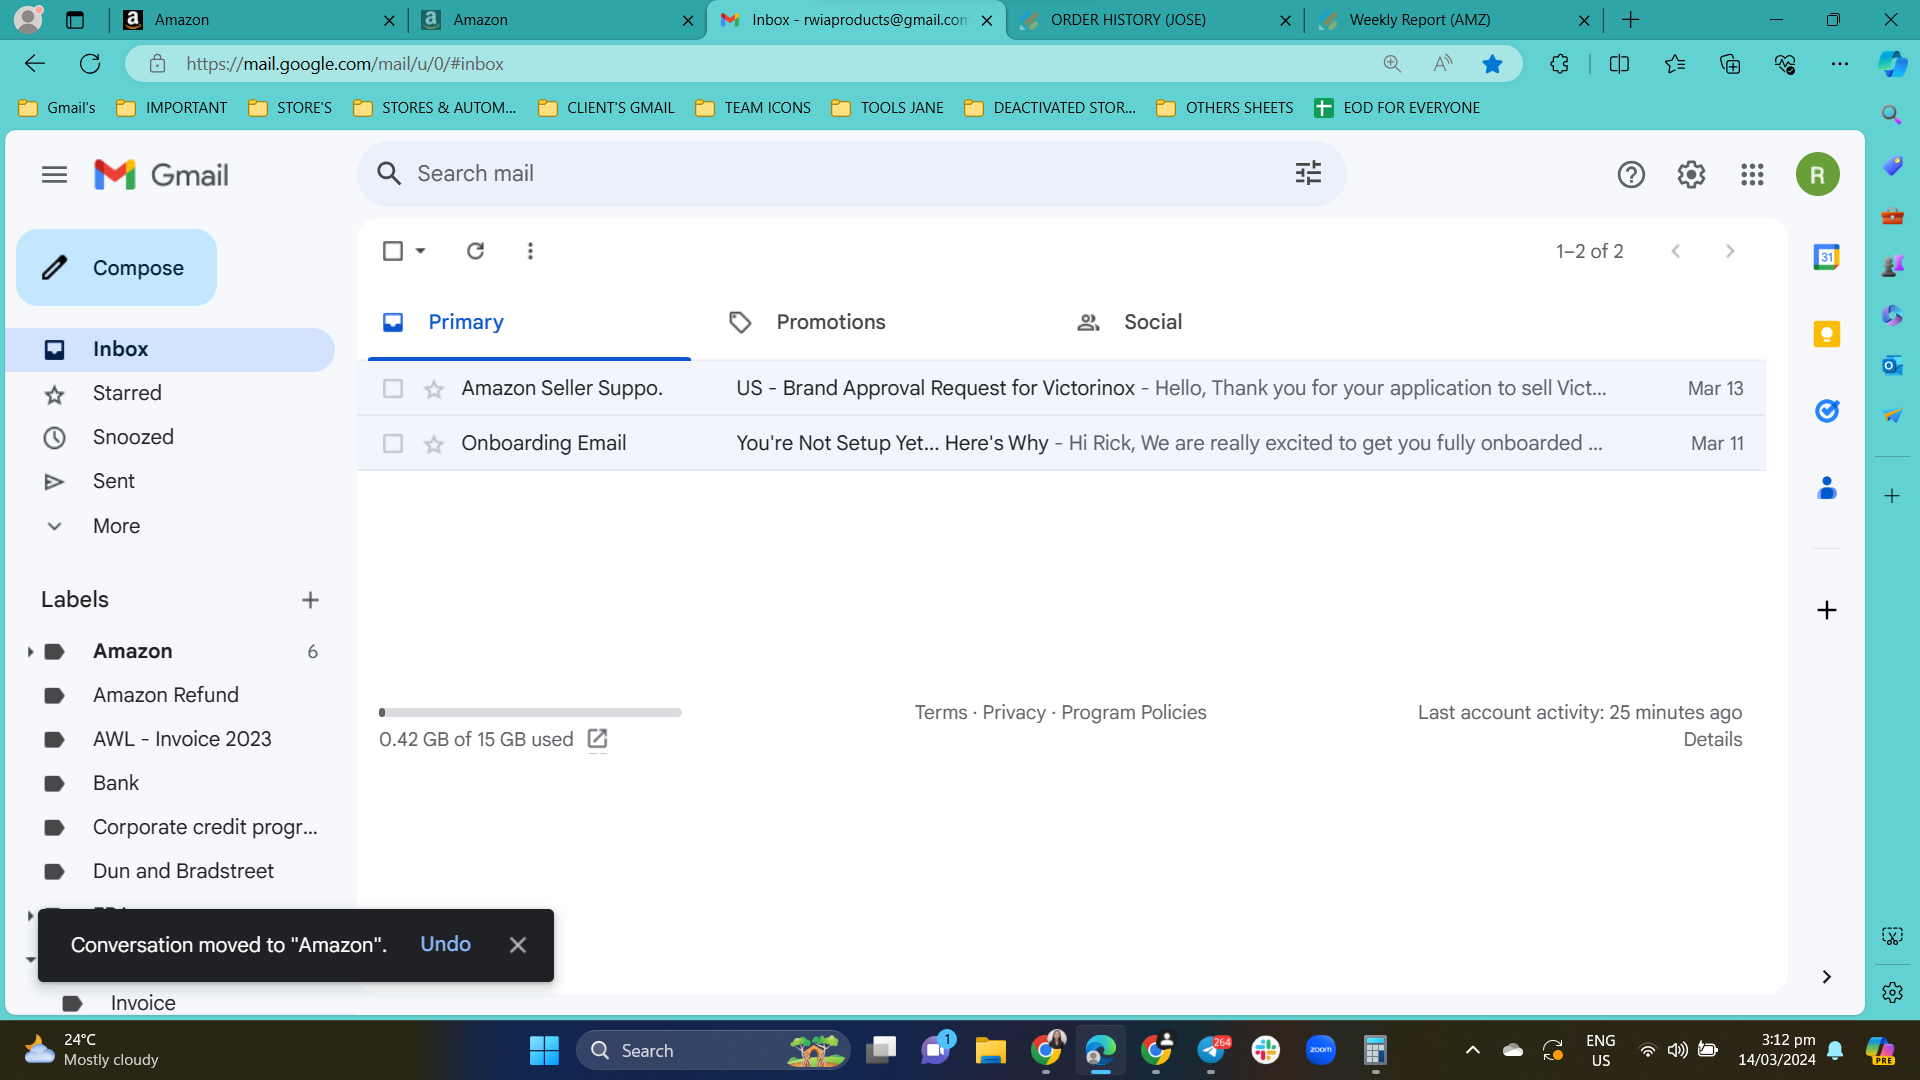The image size is (1920, 1080).
Task: Create a new label plus icon
Action: (x=310, y=600)
